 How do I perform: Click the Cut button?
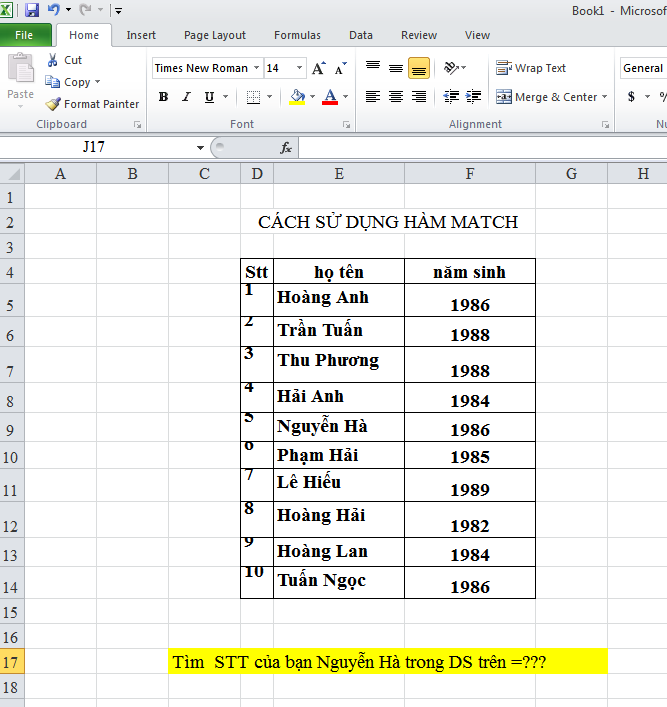(x=64, y=60)
